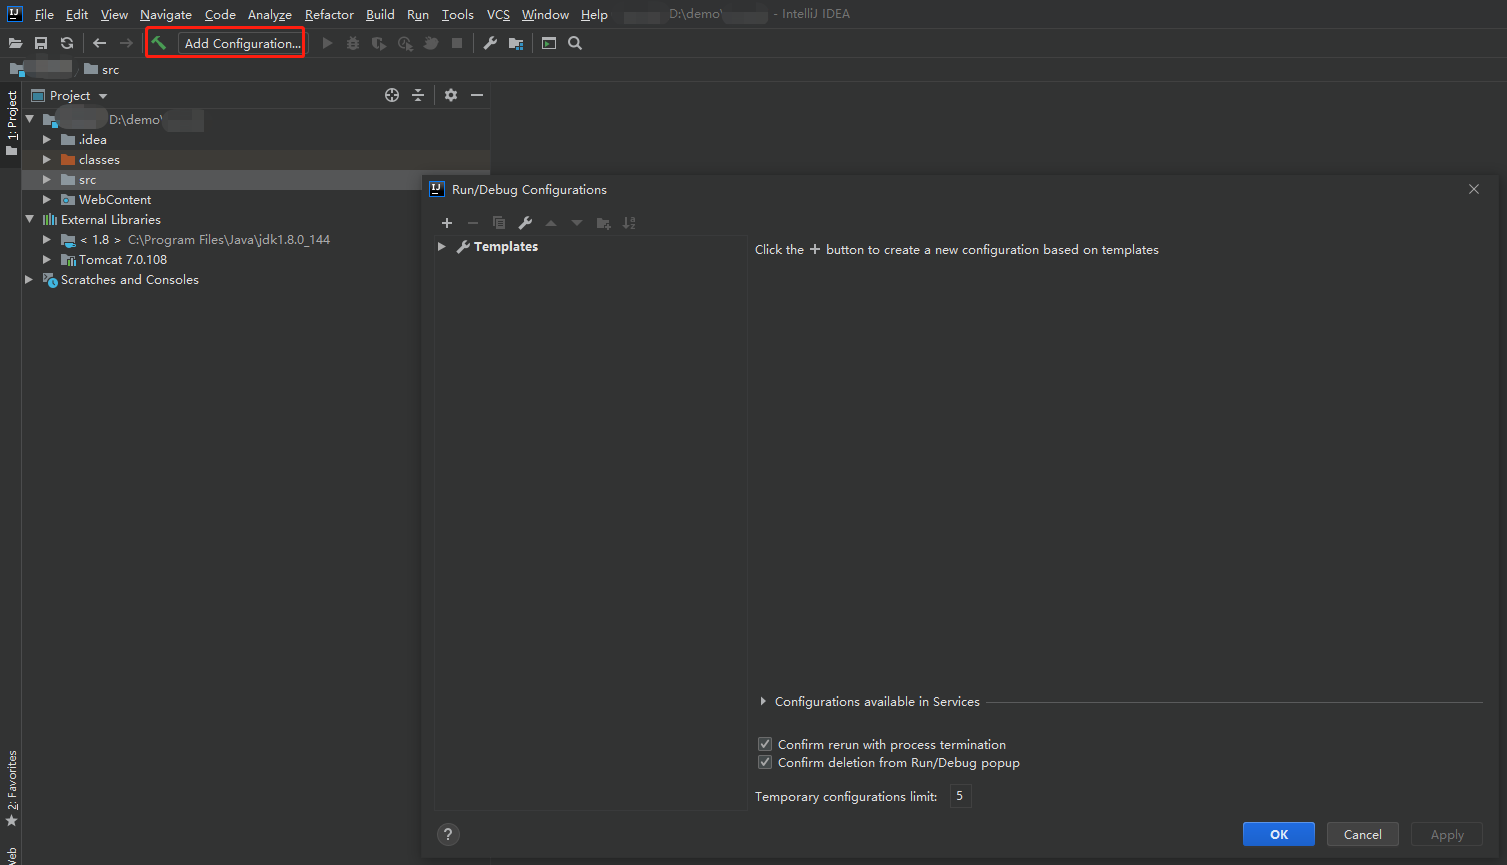Open the Refactor menu
Viewport: 1507px width, 865px height.
329,14
